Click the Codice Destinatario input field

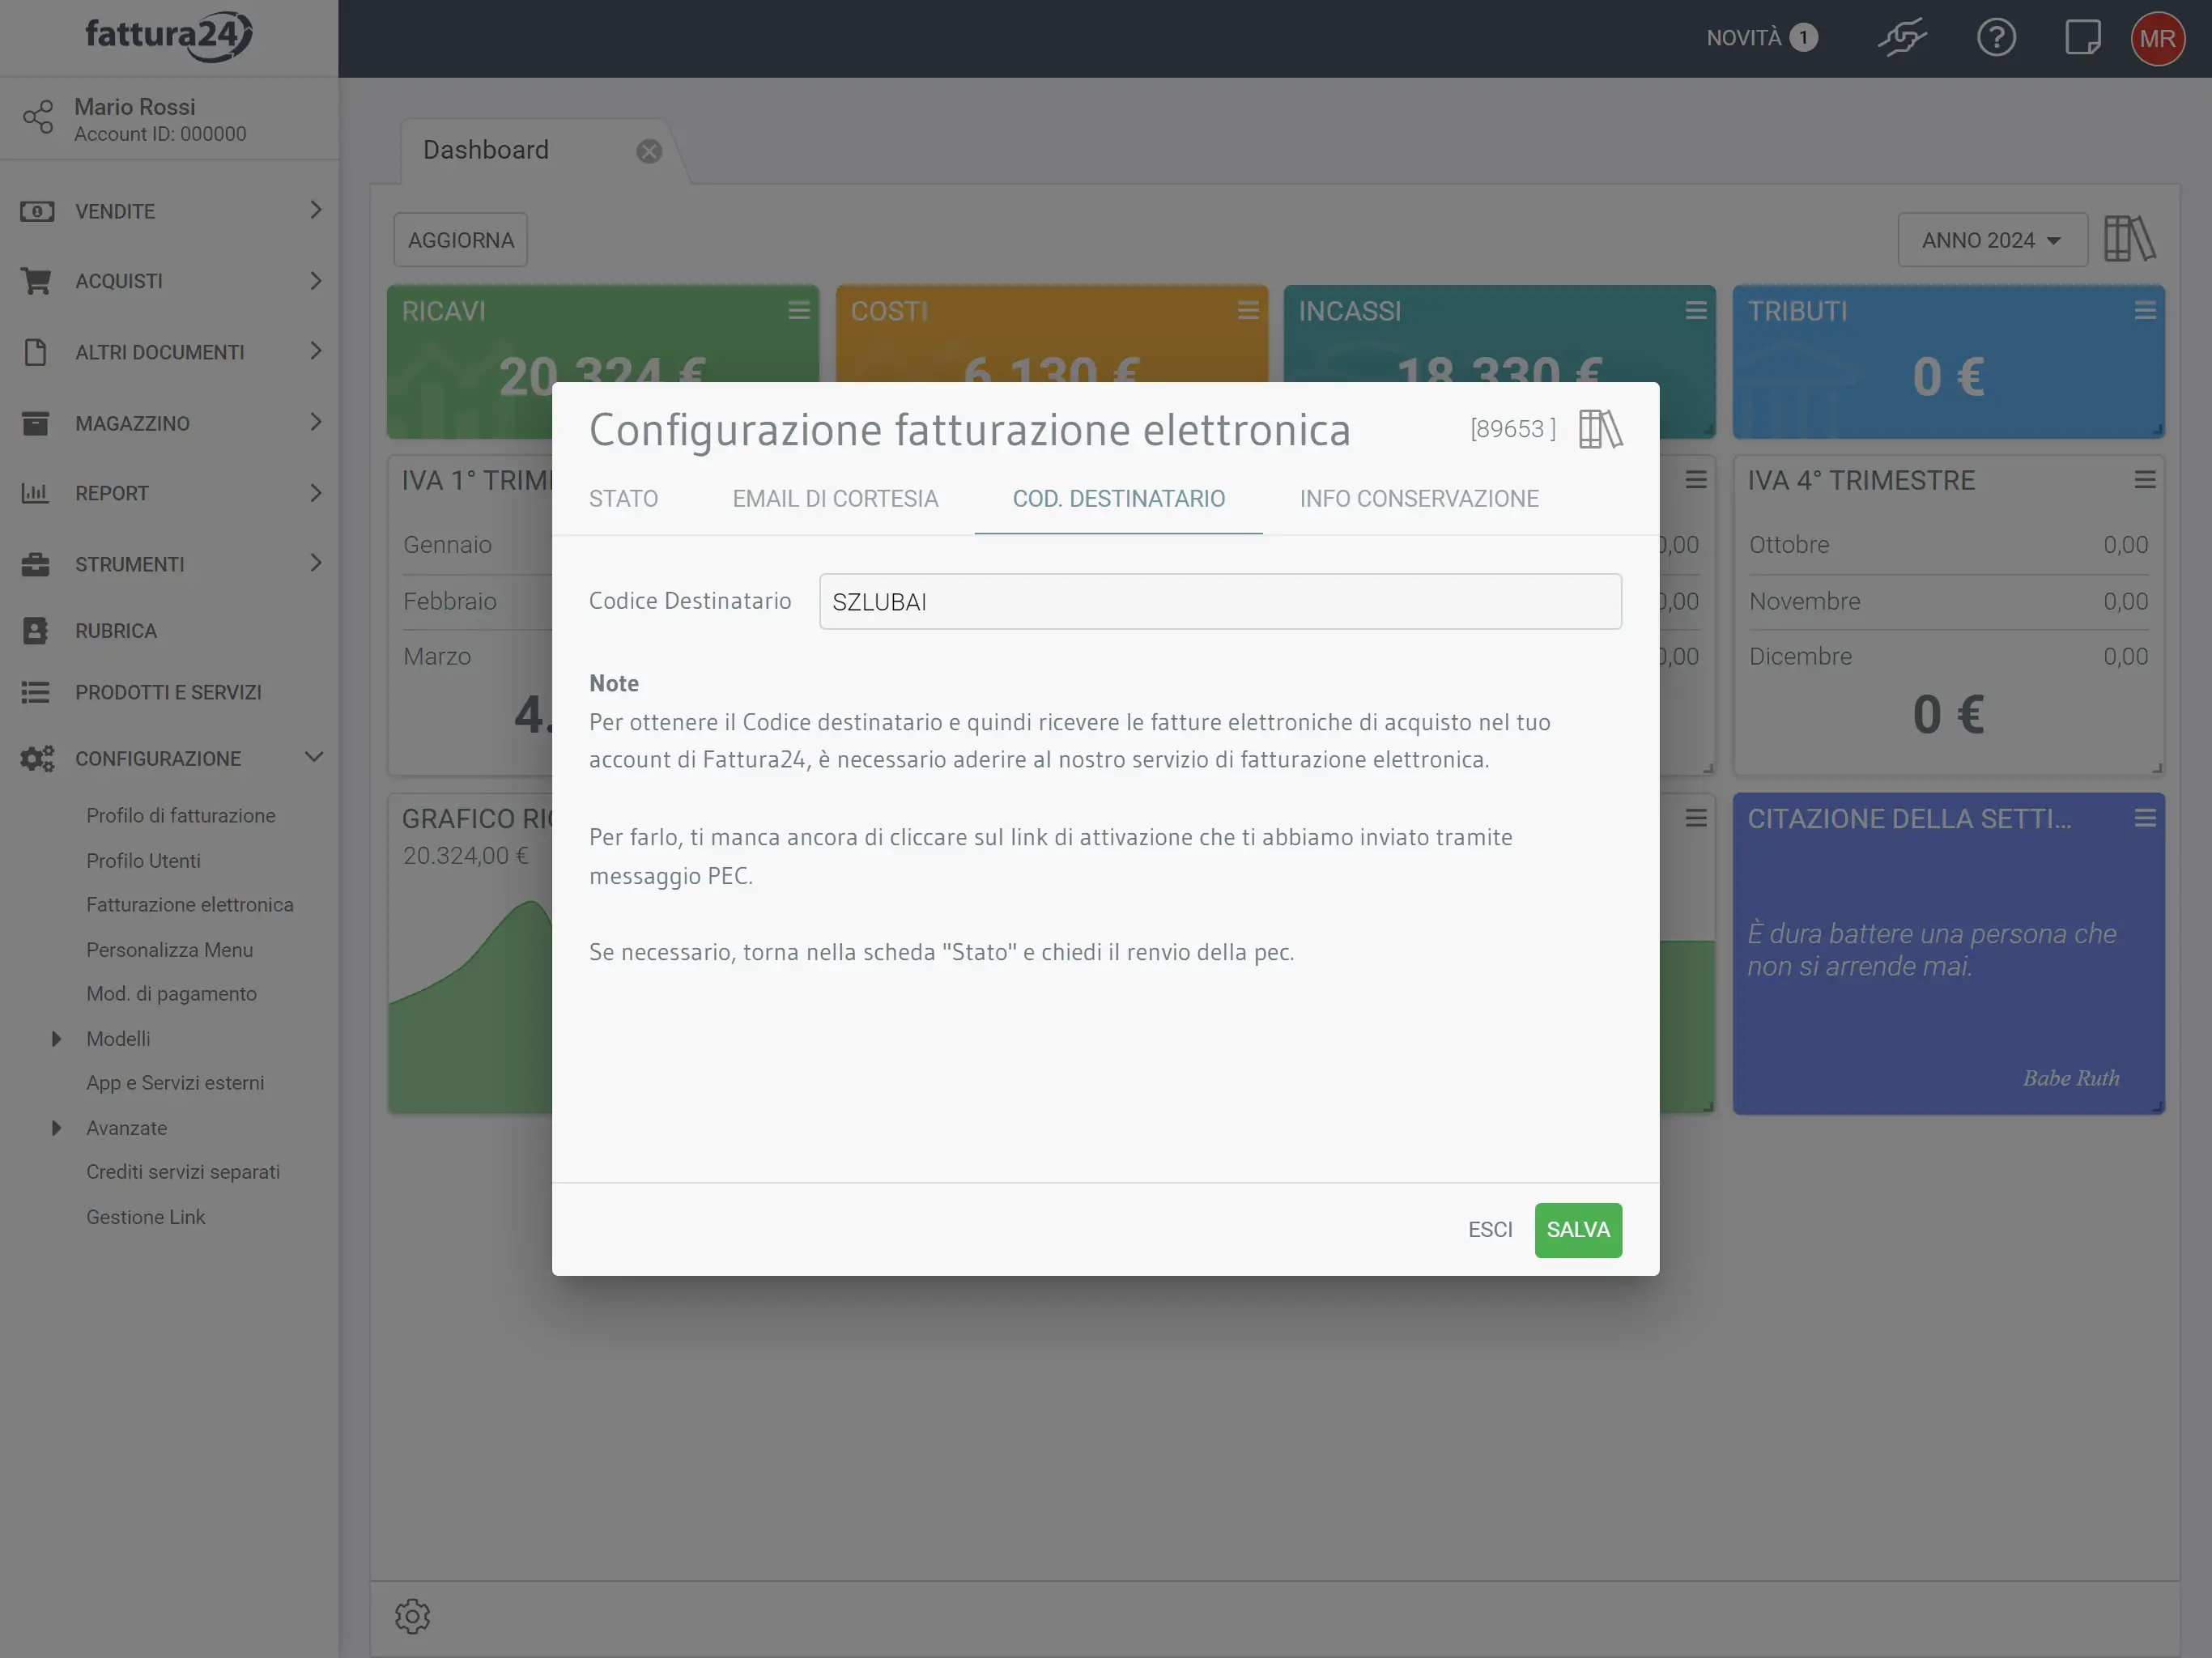[x=1220, y=602]
